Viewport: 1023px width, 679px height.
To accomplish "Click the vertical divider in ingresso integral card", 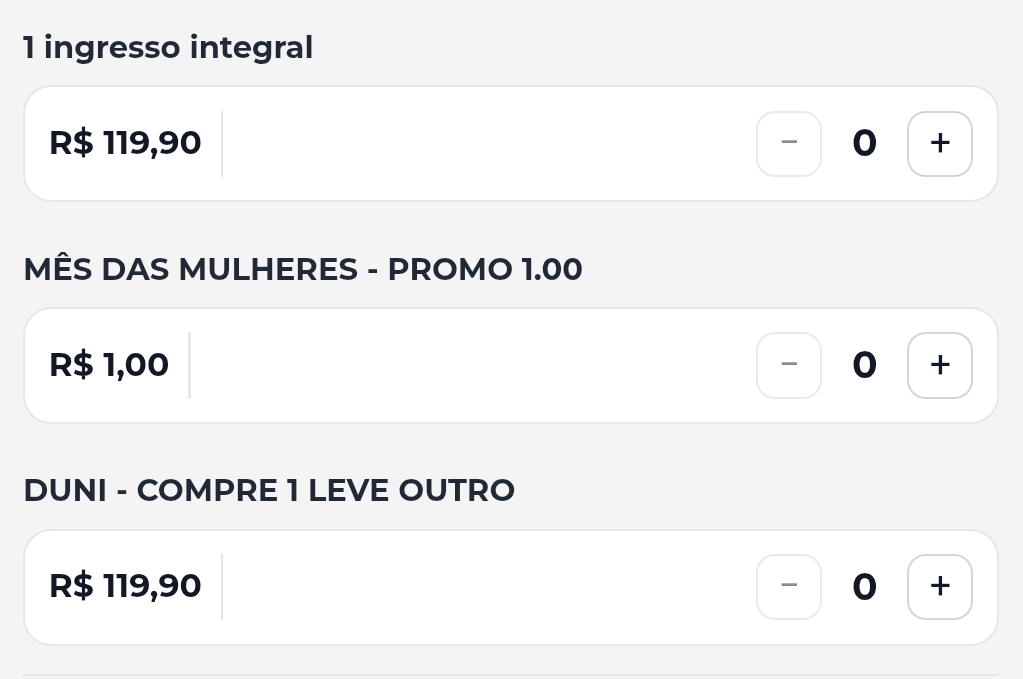I will coord(222,144).
